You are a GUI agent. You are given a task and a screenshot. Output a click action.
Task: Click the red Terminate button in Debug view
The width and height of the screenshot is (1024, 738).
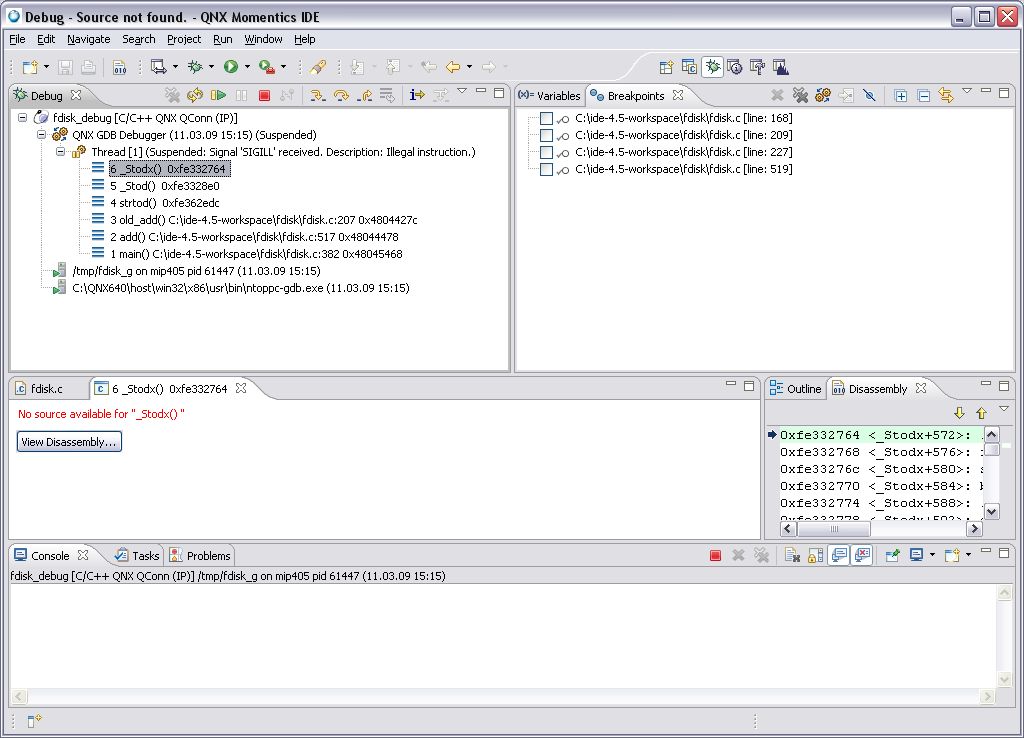[x=264, y=96]
